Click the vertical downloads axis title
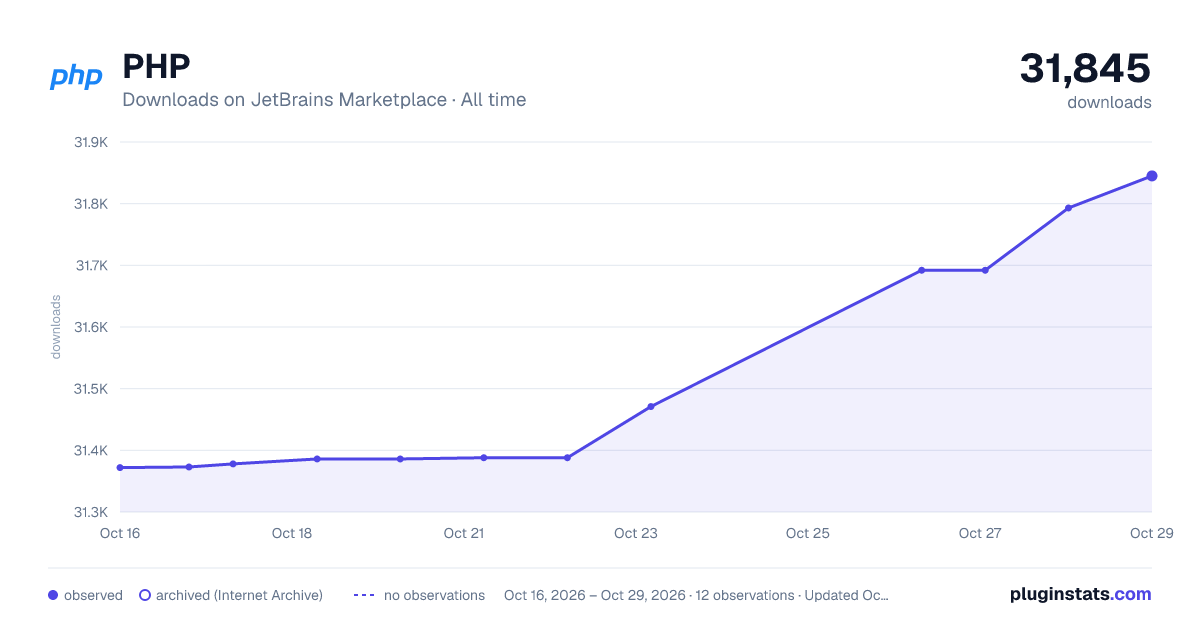The height and width of the screenshot is (630, 1200). tap(56, 326)
